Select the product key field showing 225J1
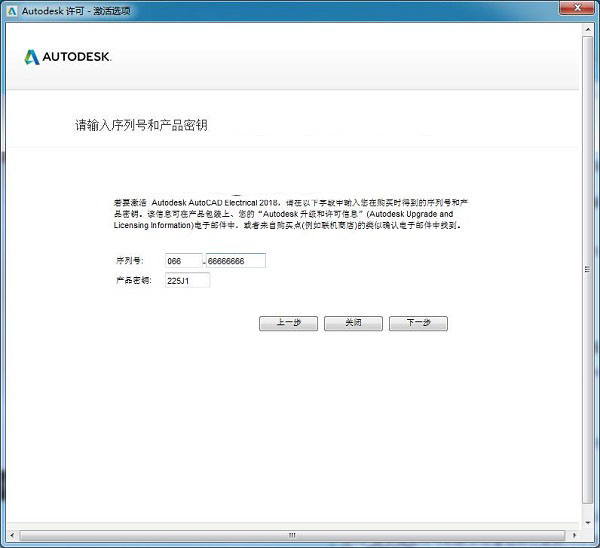The image size is (600, 548). point(188,281)
